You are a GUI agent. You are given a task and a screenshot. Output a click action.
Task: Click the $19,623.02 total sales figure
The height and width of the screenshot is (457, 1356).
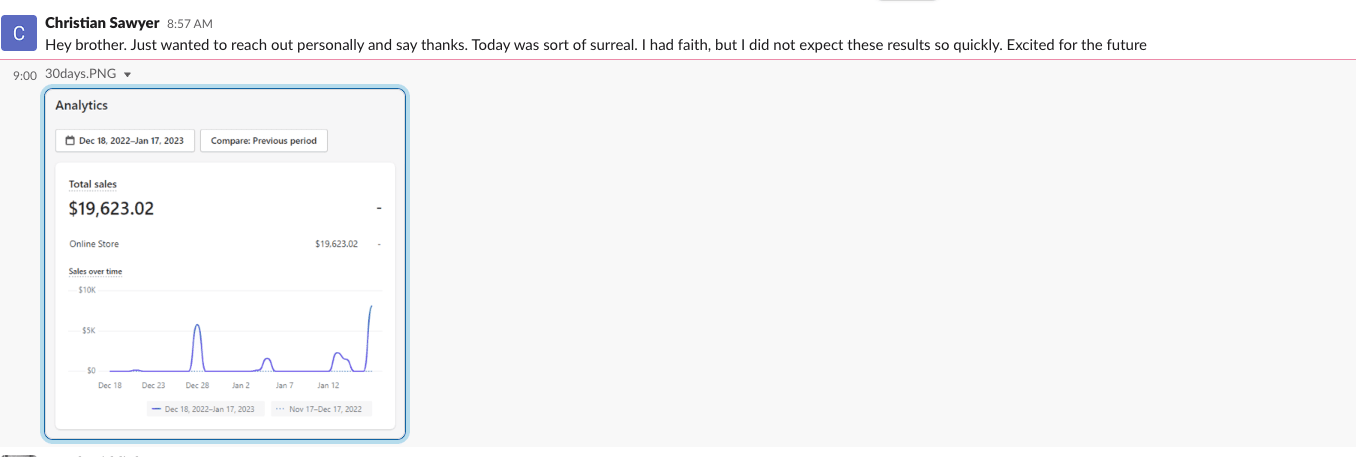pyautogui.click(x=111, y=209)
